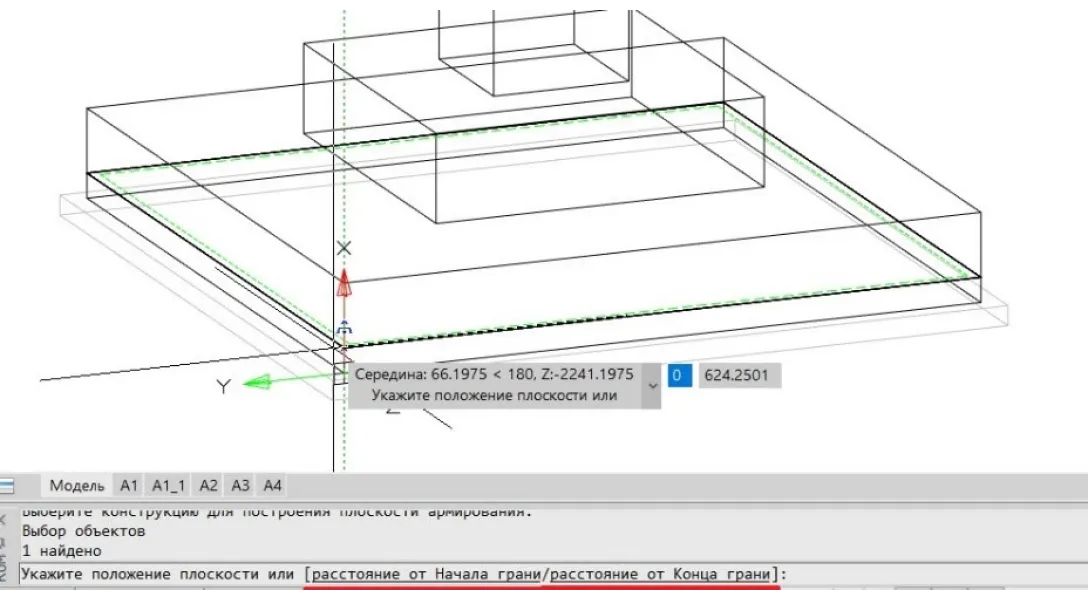This screenshot has height=600, width=1088.
Task: Click the '1 найдено' command history line
Action: (61, 551)
